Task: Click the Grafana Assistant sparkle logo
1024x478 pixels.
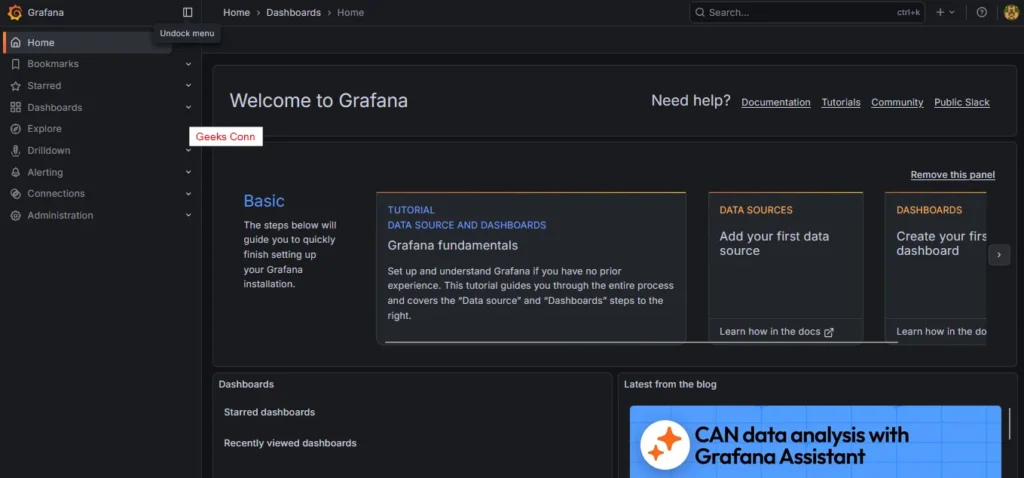Action: tap(665, 445)
